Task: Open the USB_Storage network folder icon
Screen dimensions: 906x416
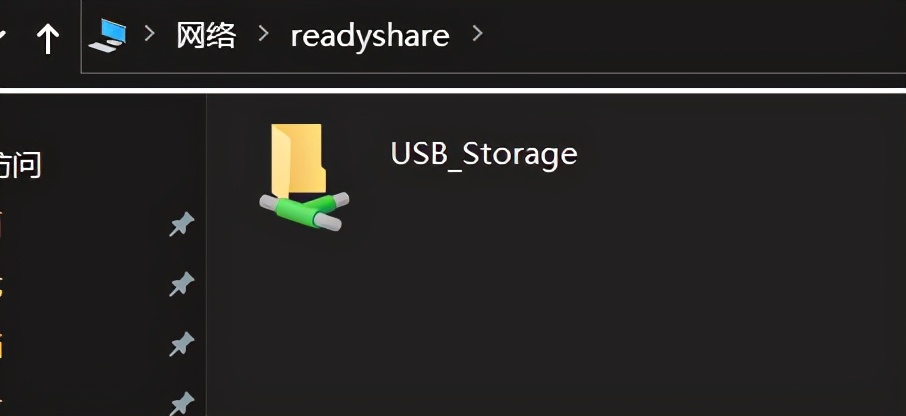Action: (304, 177)
